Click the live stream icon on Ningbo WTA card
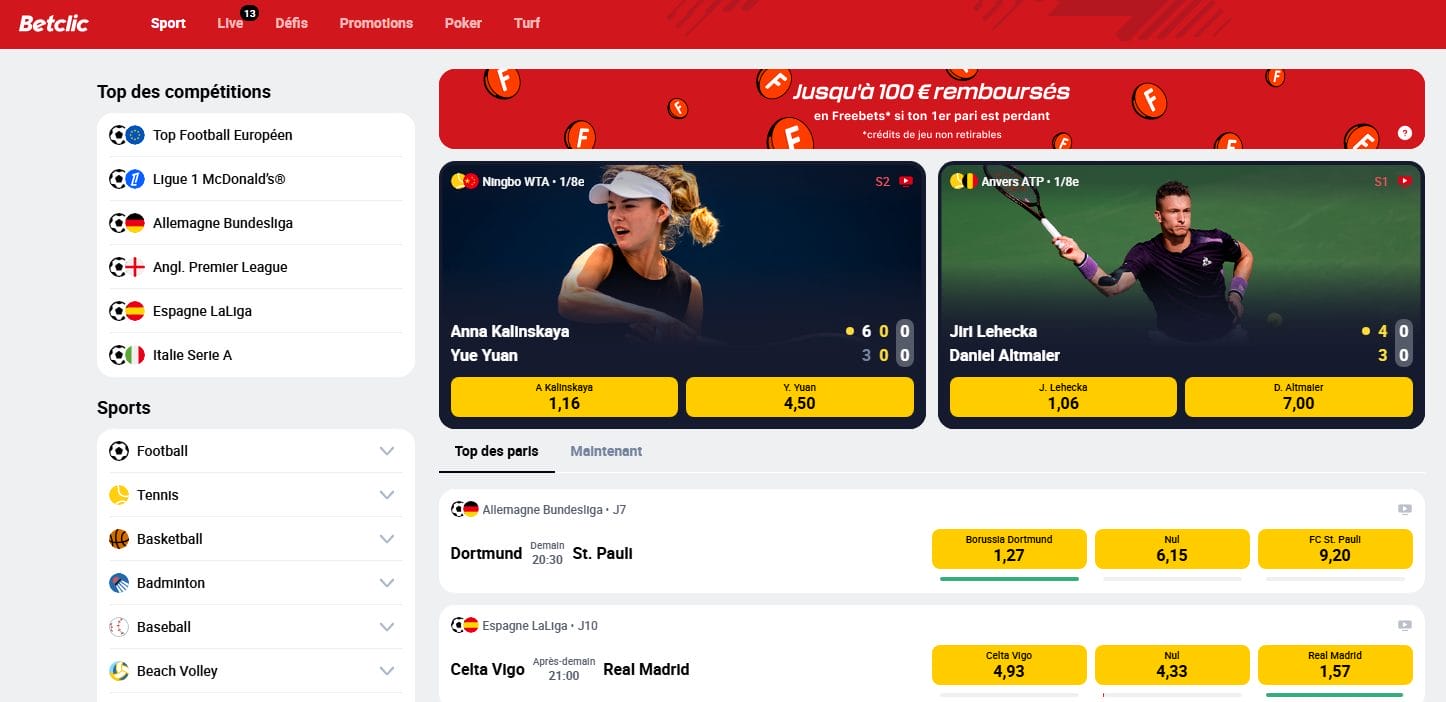 906,181
